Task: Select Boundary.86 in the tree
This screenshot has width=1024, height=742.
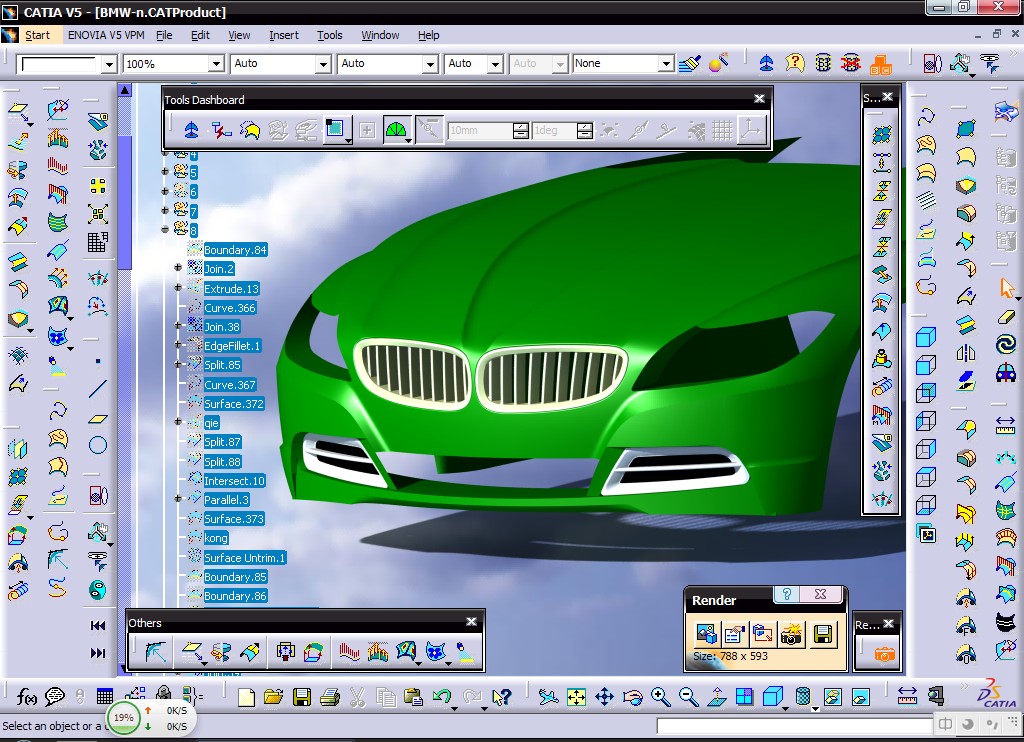Action: 235,596
